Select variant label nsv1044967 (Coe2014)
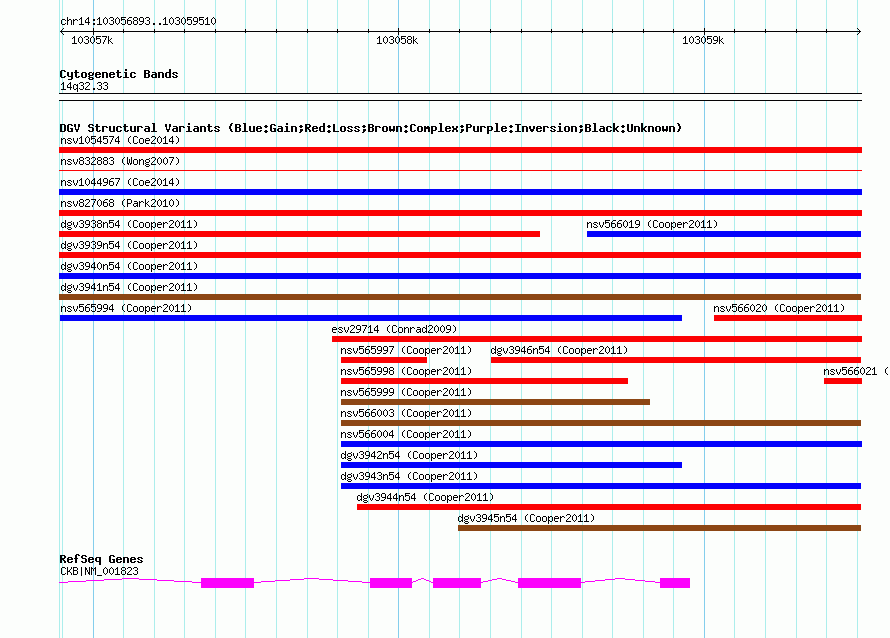The image size is (890, 638). pos(120,182)
